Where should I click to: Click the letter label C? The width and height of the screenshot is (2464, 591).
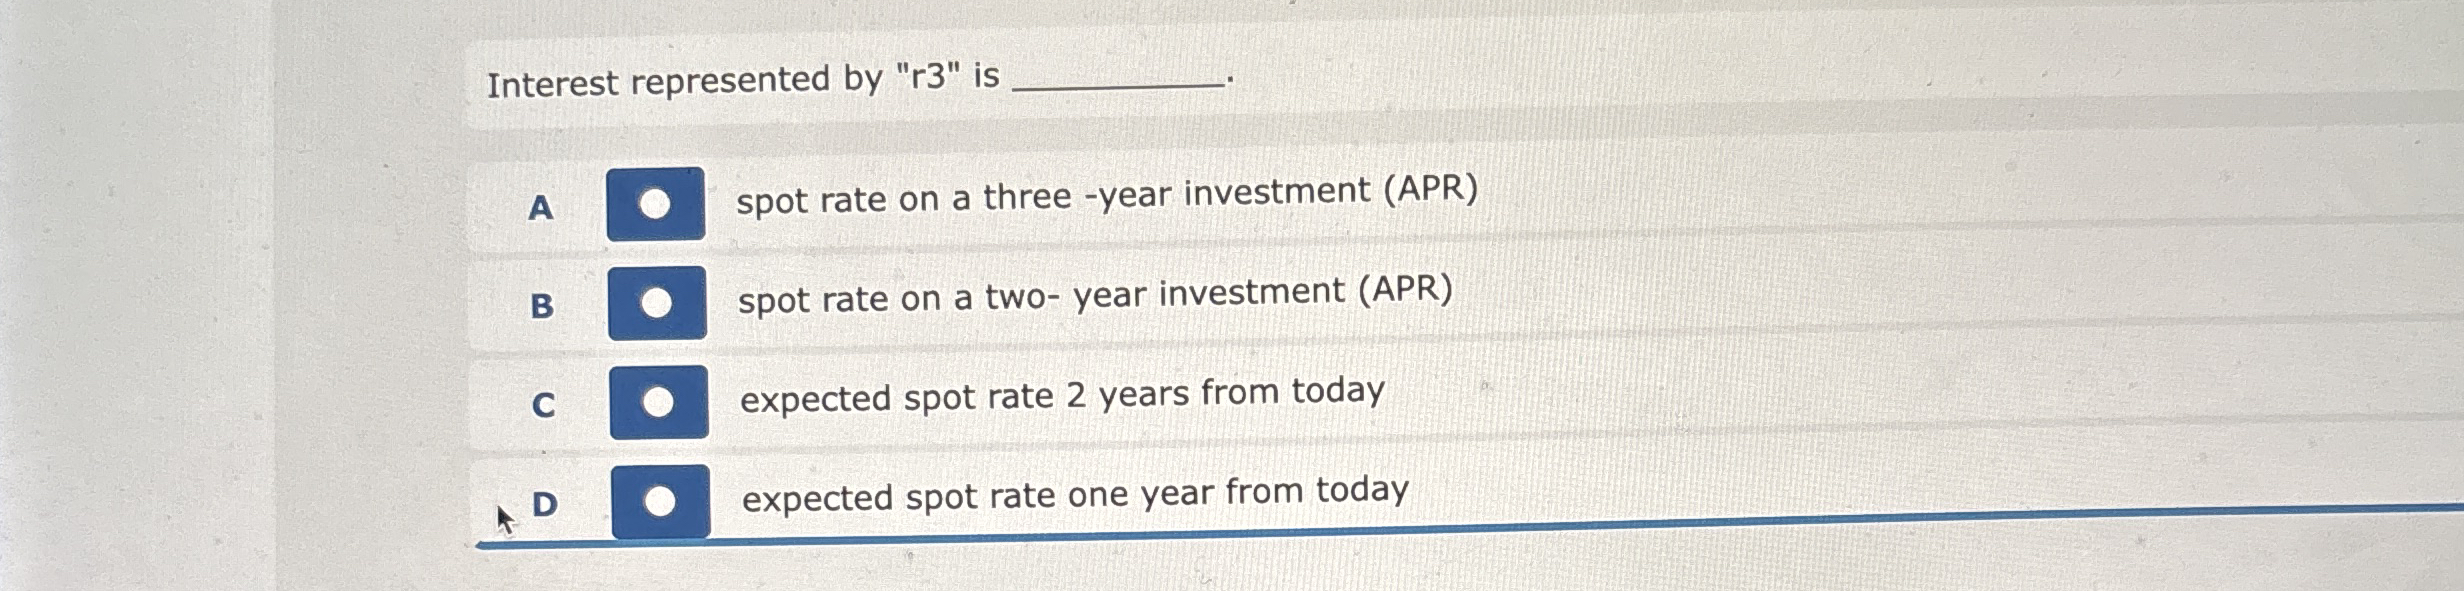pos(543,403)
